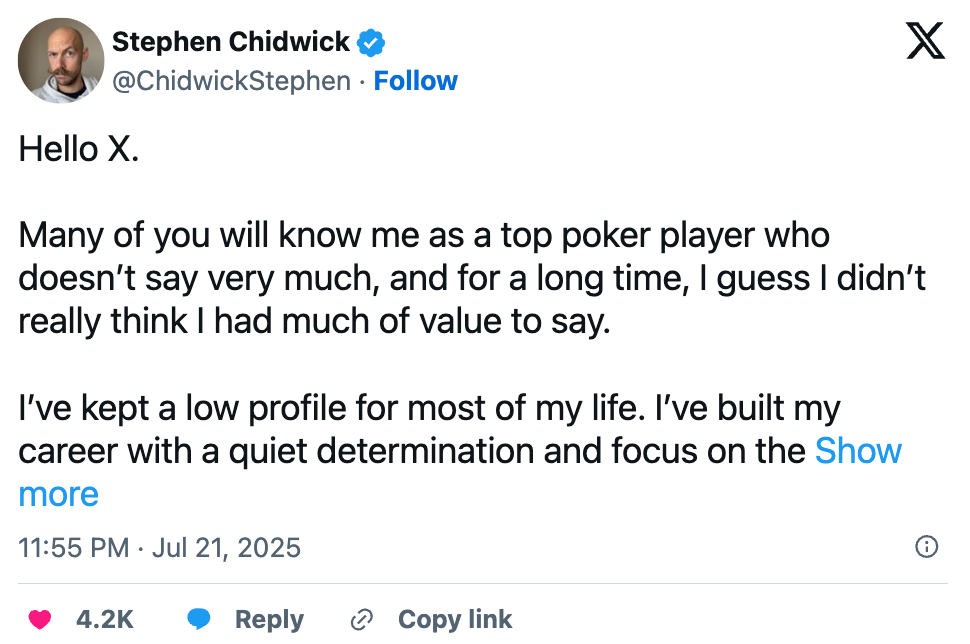Screen dimensions: 970x644
Task: Open the tweet info circle icon
Action: (x=926, y=547)
